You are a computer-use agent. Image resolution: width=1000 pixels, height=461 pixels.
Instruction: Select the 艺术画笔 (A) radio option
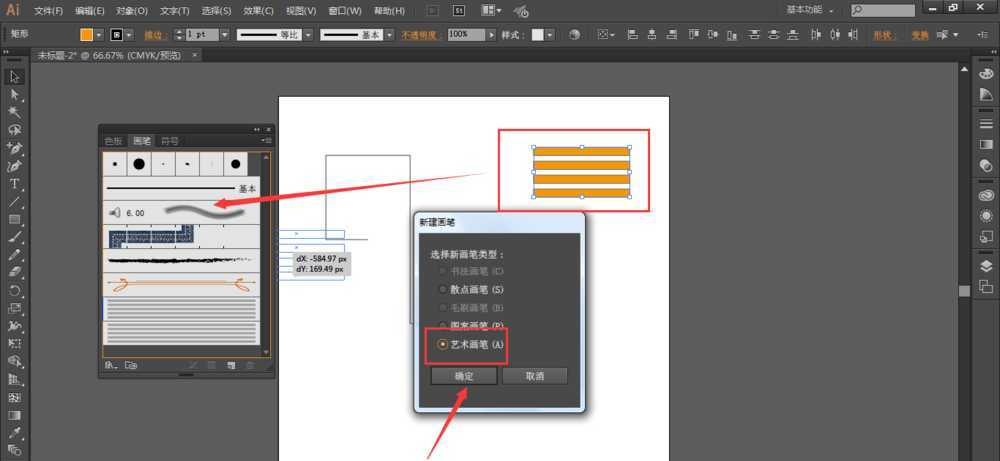(x=443, y=344)
